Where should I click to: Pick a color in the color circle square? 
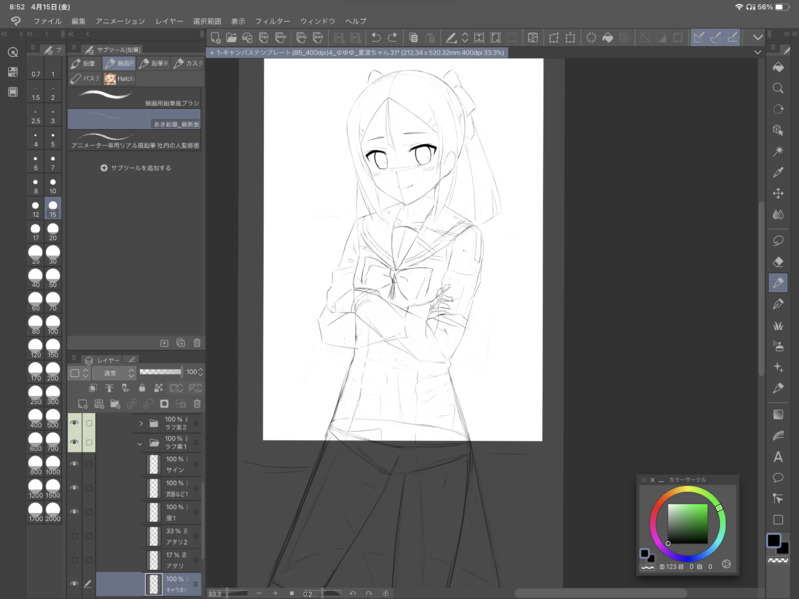[x=688, y=524]
